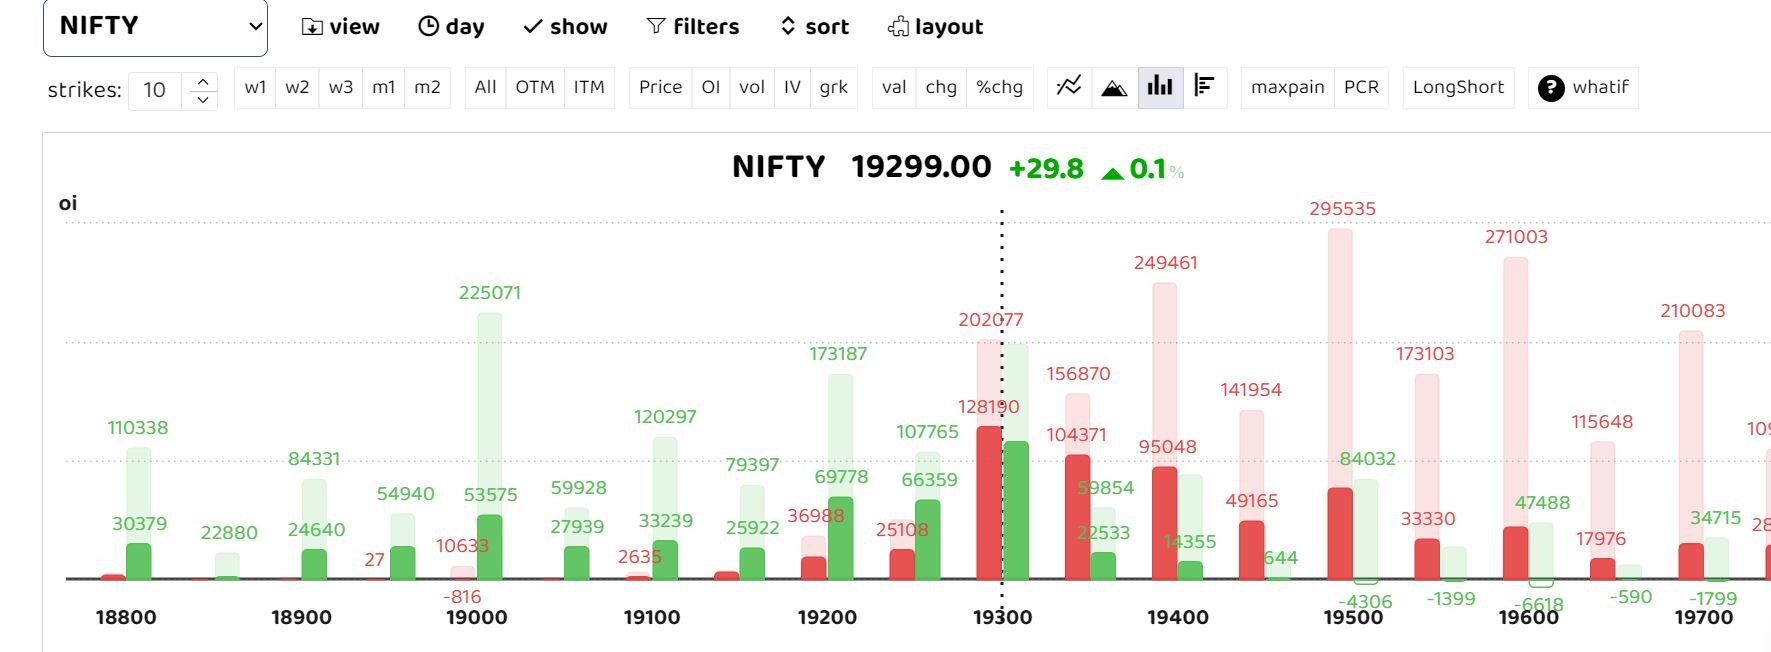The image size is (1771, 652).
Task: Select the m1 expiry toggle
Action: (384, 87)
